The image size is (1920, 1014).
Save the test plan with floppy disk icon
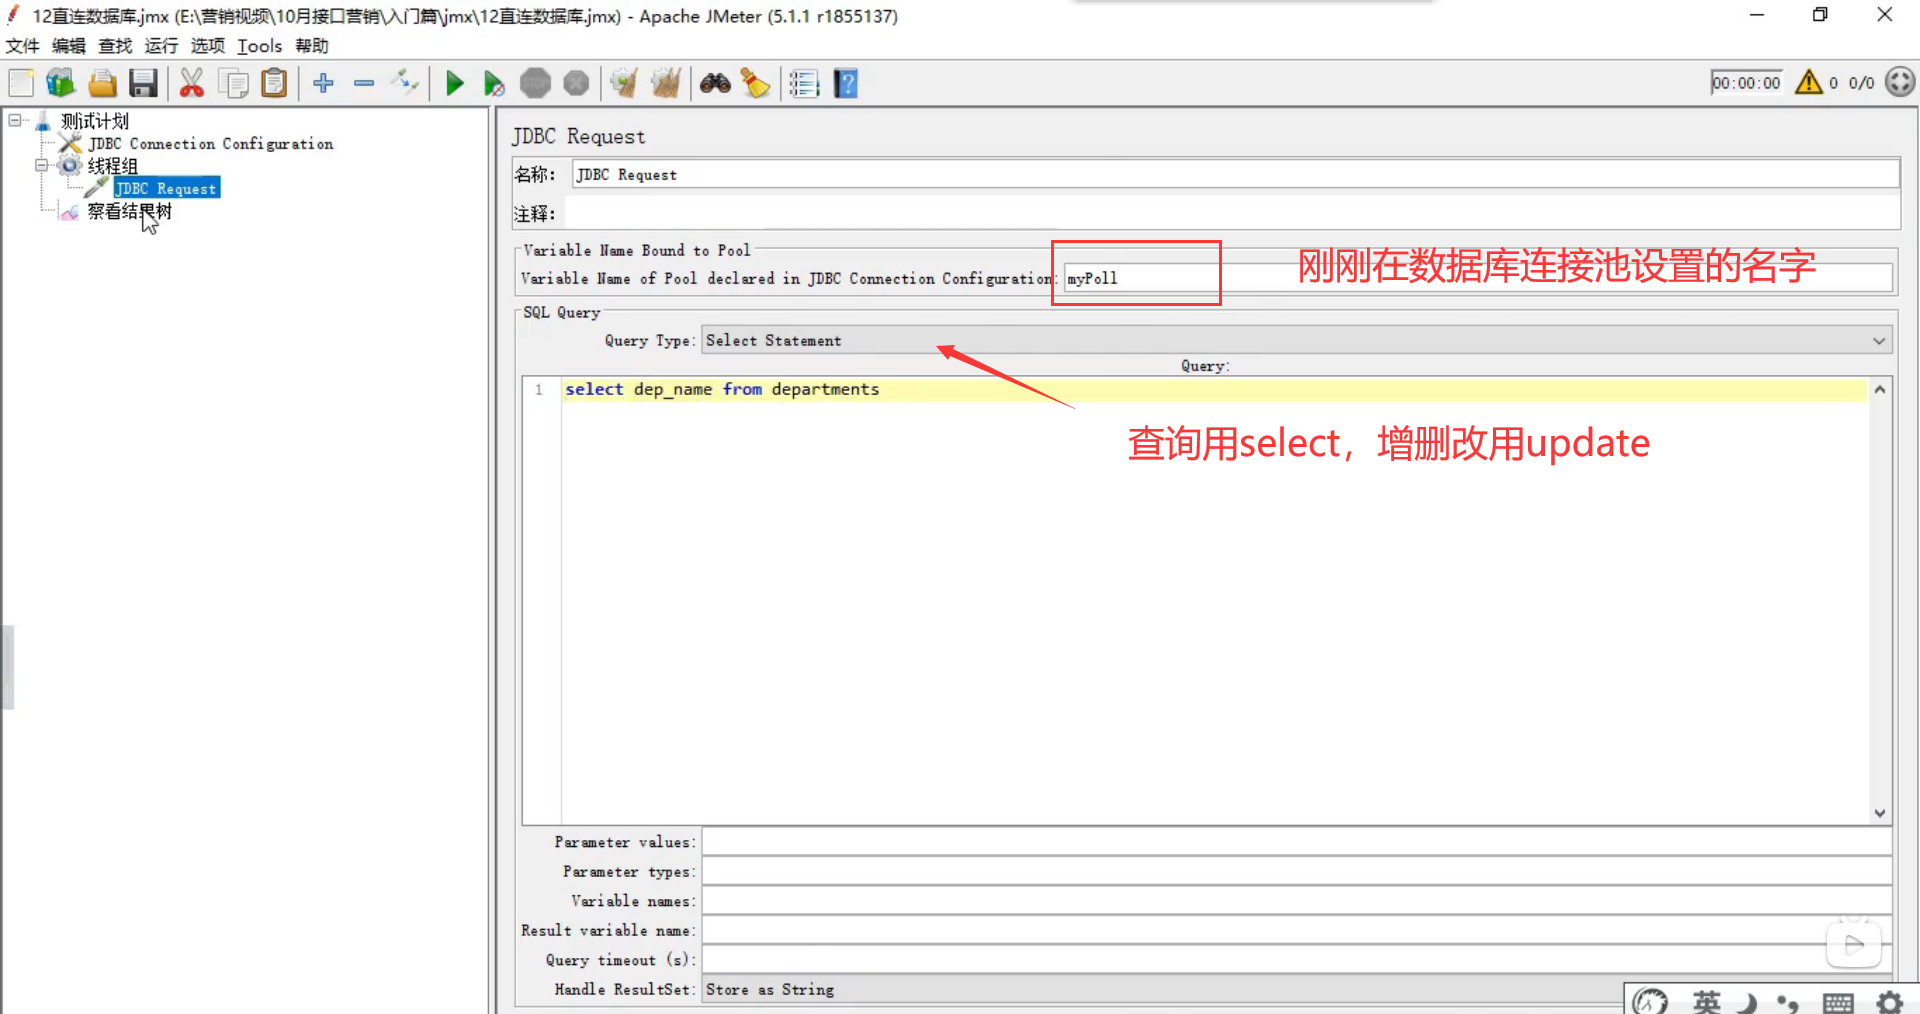coord(143,83)
